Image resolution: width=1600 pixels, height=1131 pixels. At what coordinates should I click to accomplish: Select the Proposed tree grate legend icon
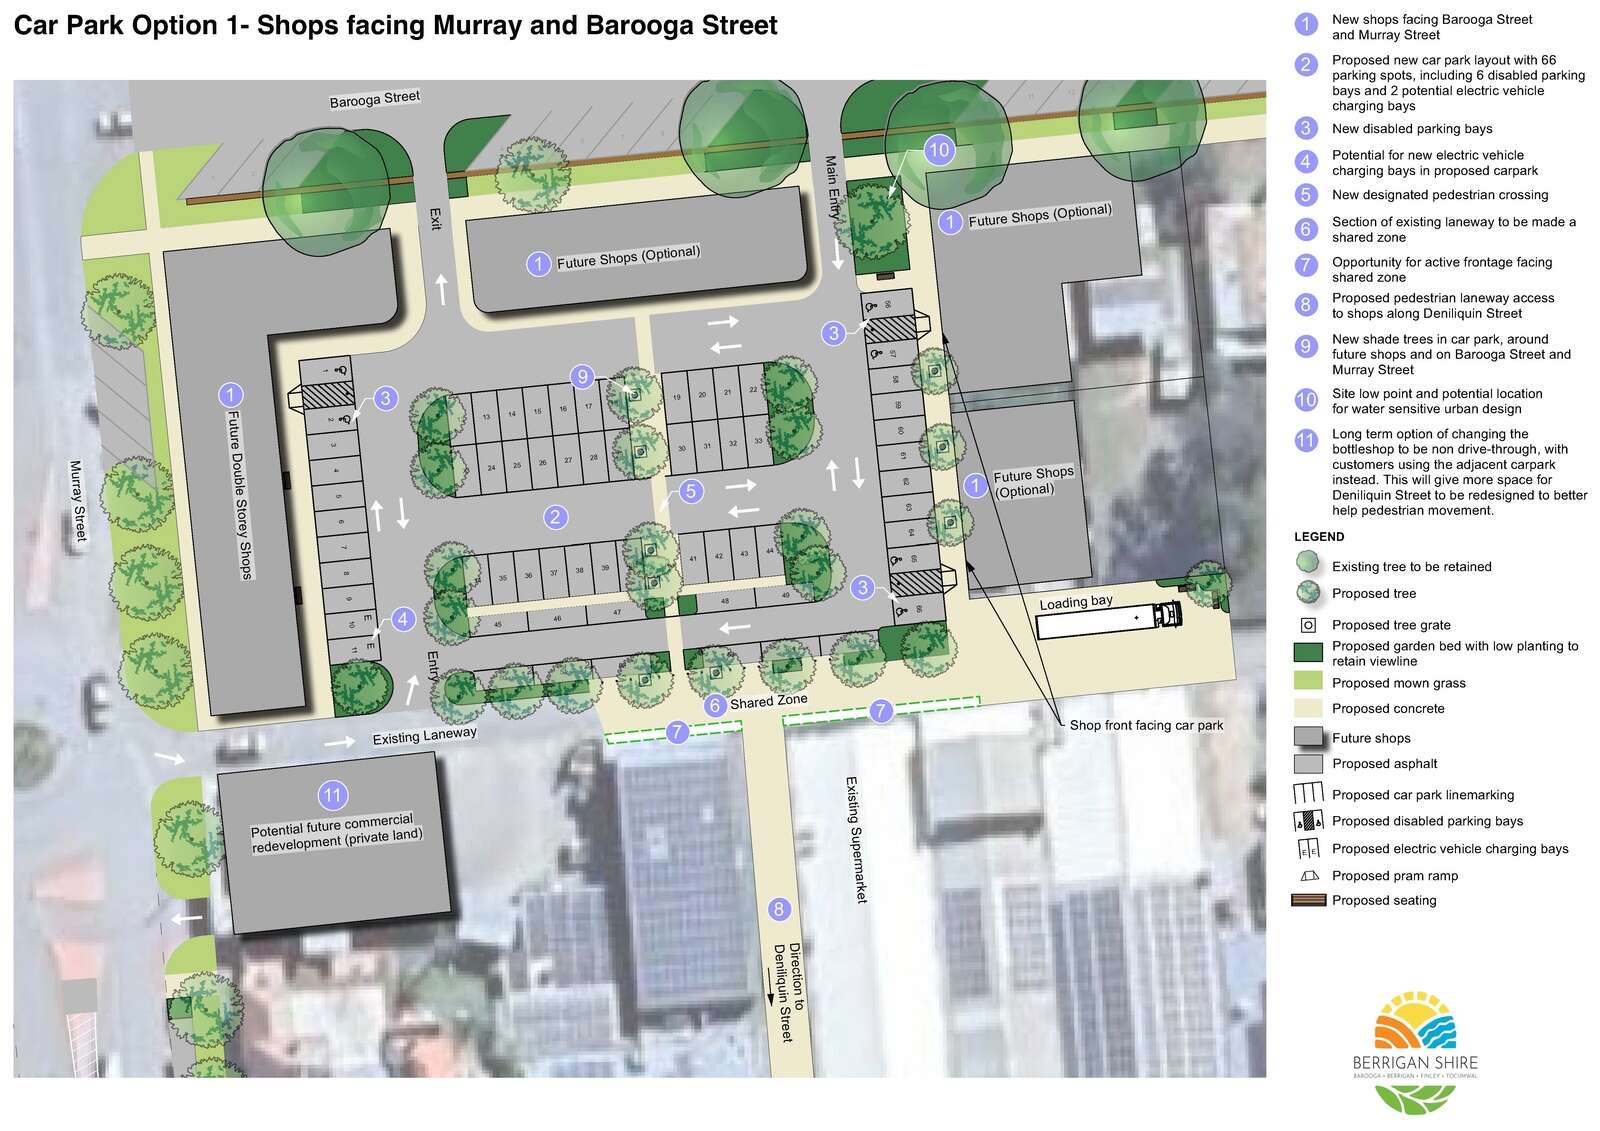1308,625
